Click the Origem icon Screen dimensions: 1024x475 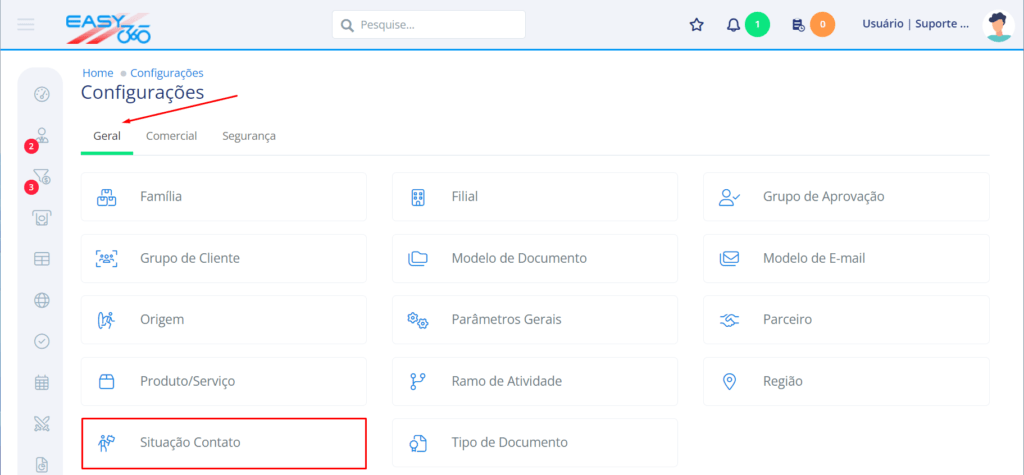(106, 320)
